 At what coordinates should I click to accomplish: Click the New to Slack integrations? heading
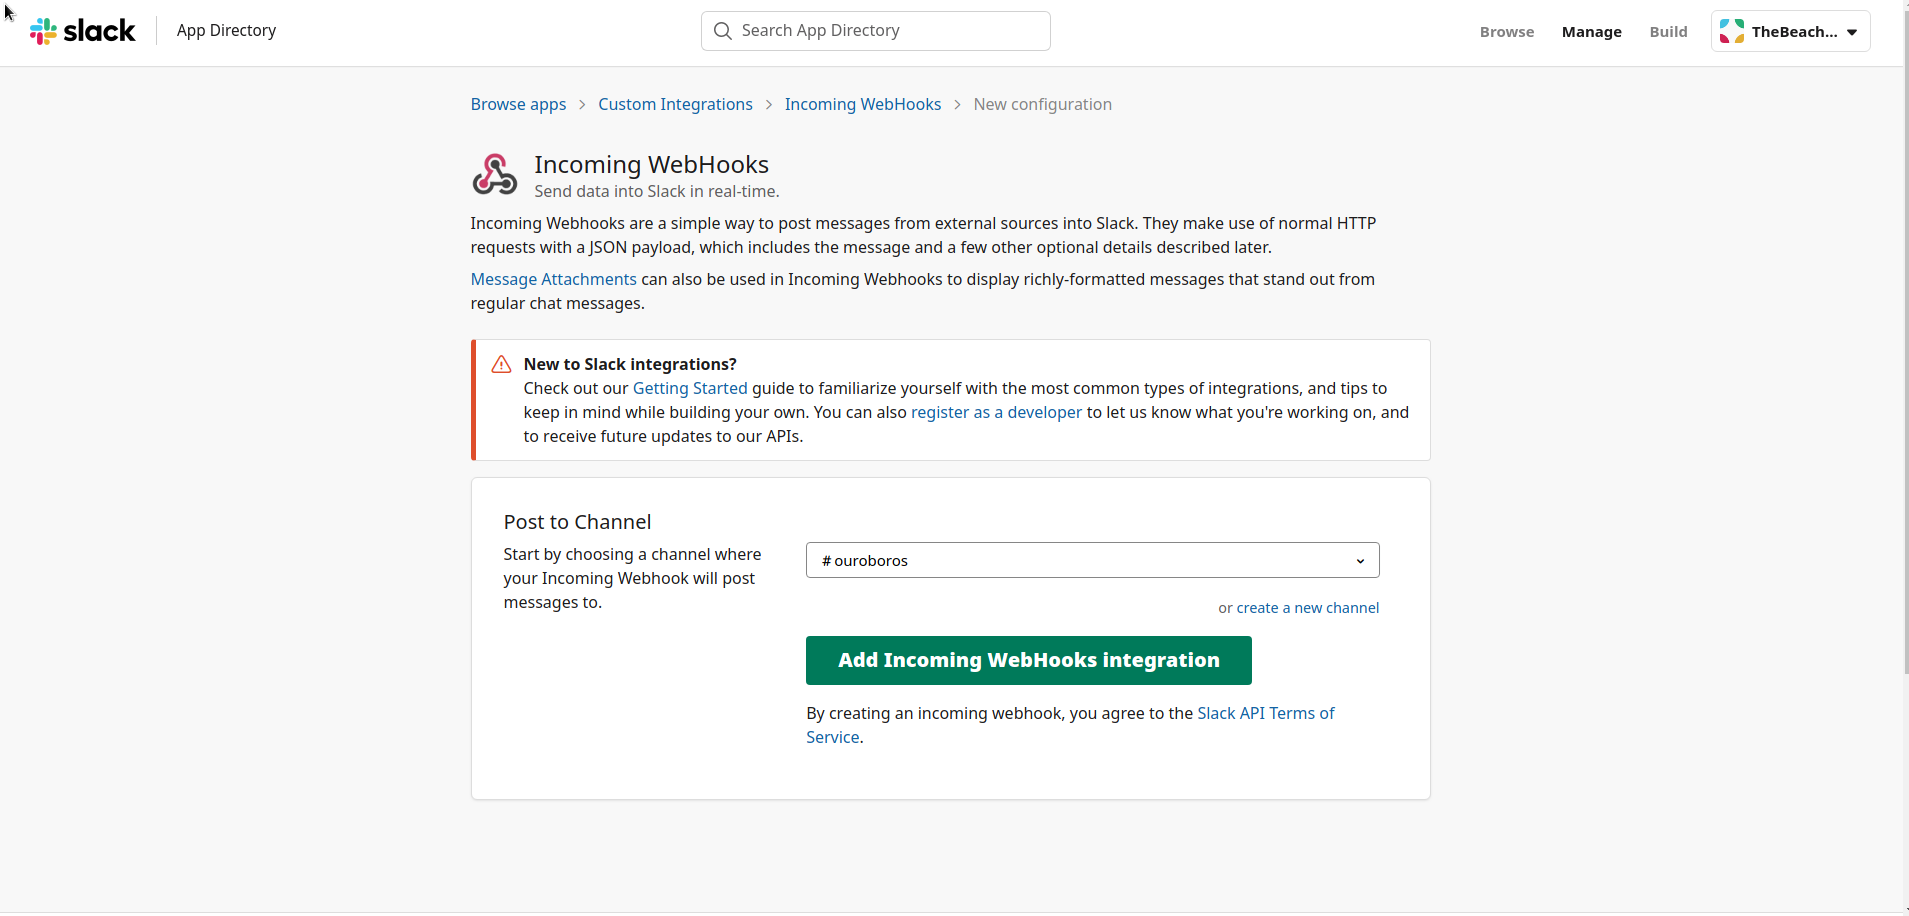tap(630, 364)
